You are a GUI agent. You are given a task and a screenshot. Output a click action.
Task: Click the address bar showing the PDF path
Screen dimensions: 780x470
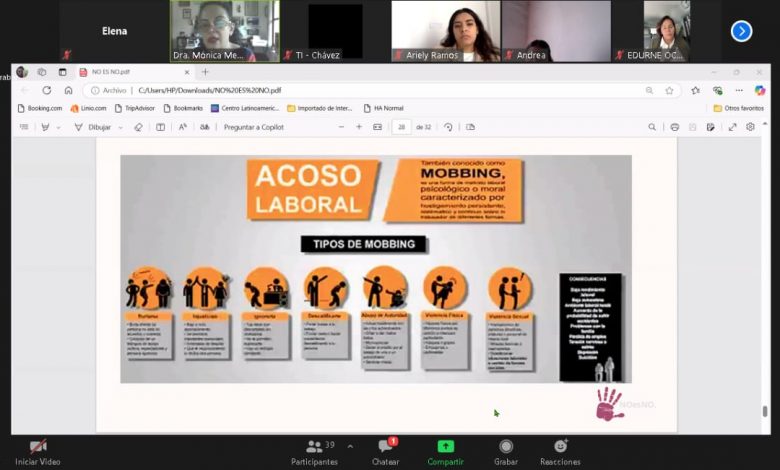pyautogui.click(x=380, y=90)
